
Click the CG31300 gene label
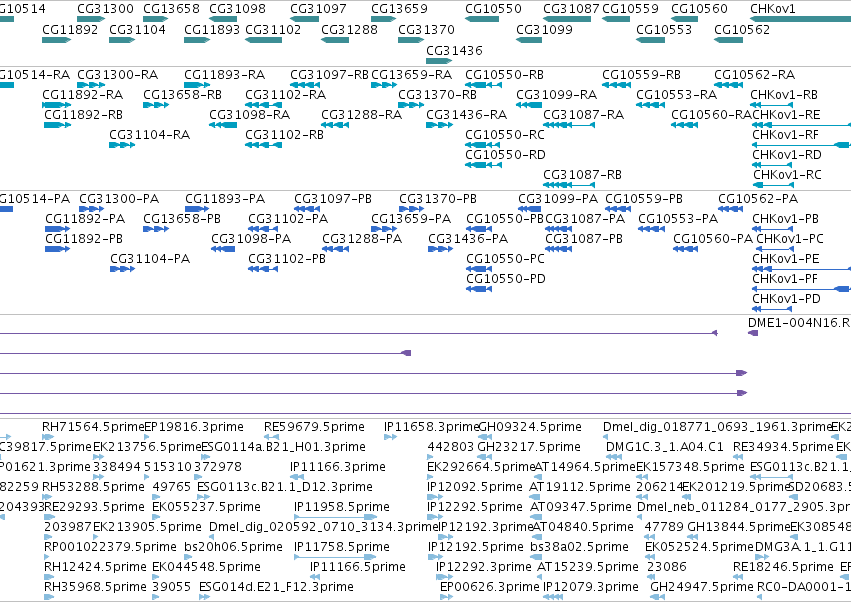click(105, 9)
